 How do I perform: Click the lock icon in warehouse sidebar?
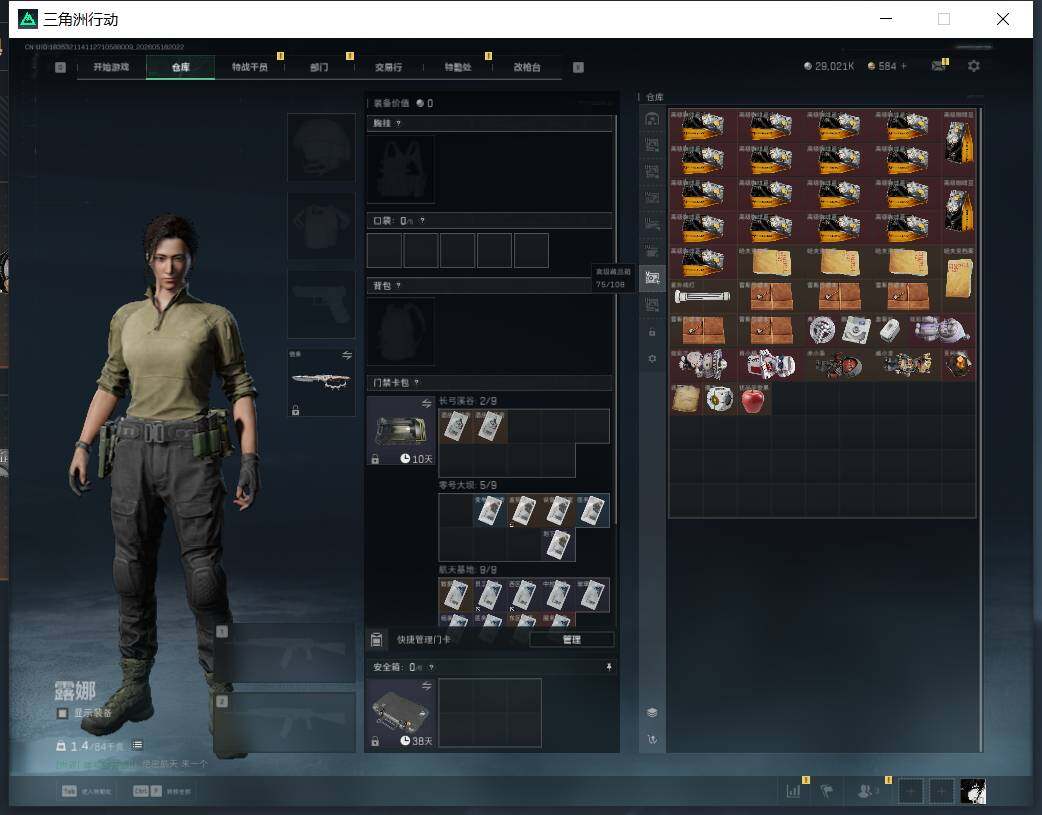click(652, 332)
